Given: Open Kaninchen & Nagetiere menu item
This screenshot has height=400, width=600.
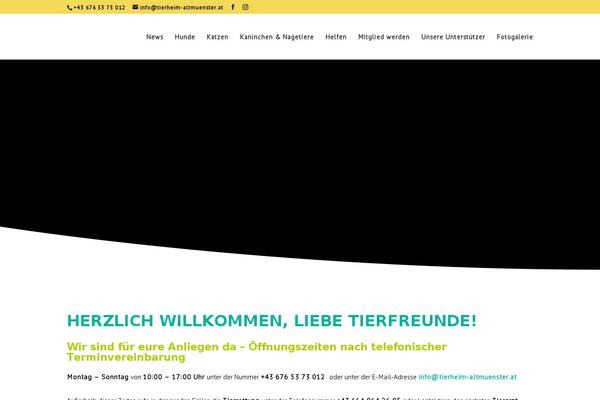Looking at the screenshot, I should [x=277, y=37].
